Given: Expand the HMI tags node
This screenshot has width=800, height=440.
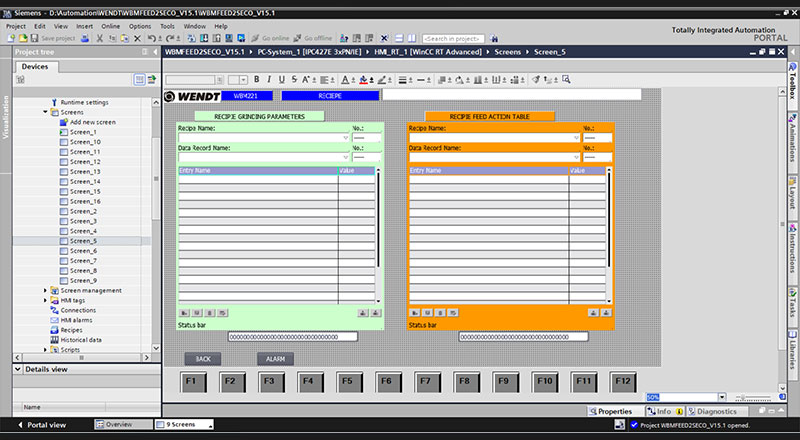Looking at the screenshot, I should click(x=45, y=300).
